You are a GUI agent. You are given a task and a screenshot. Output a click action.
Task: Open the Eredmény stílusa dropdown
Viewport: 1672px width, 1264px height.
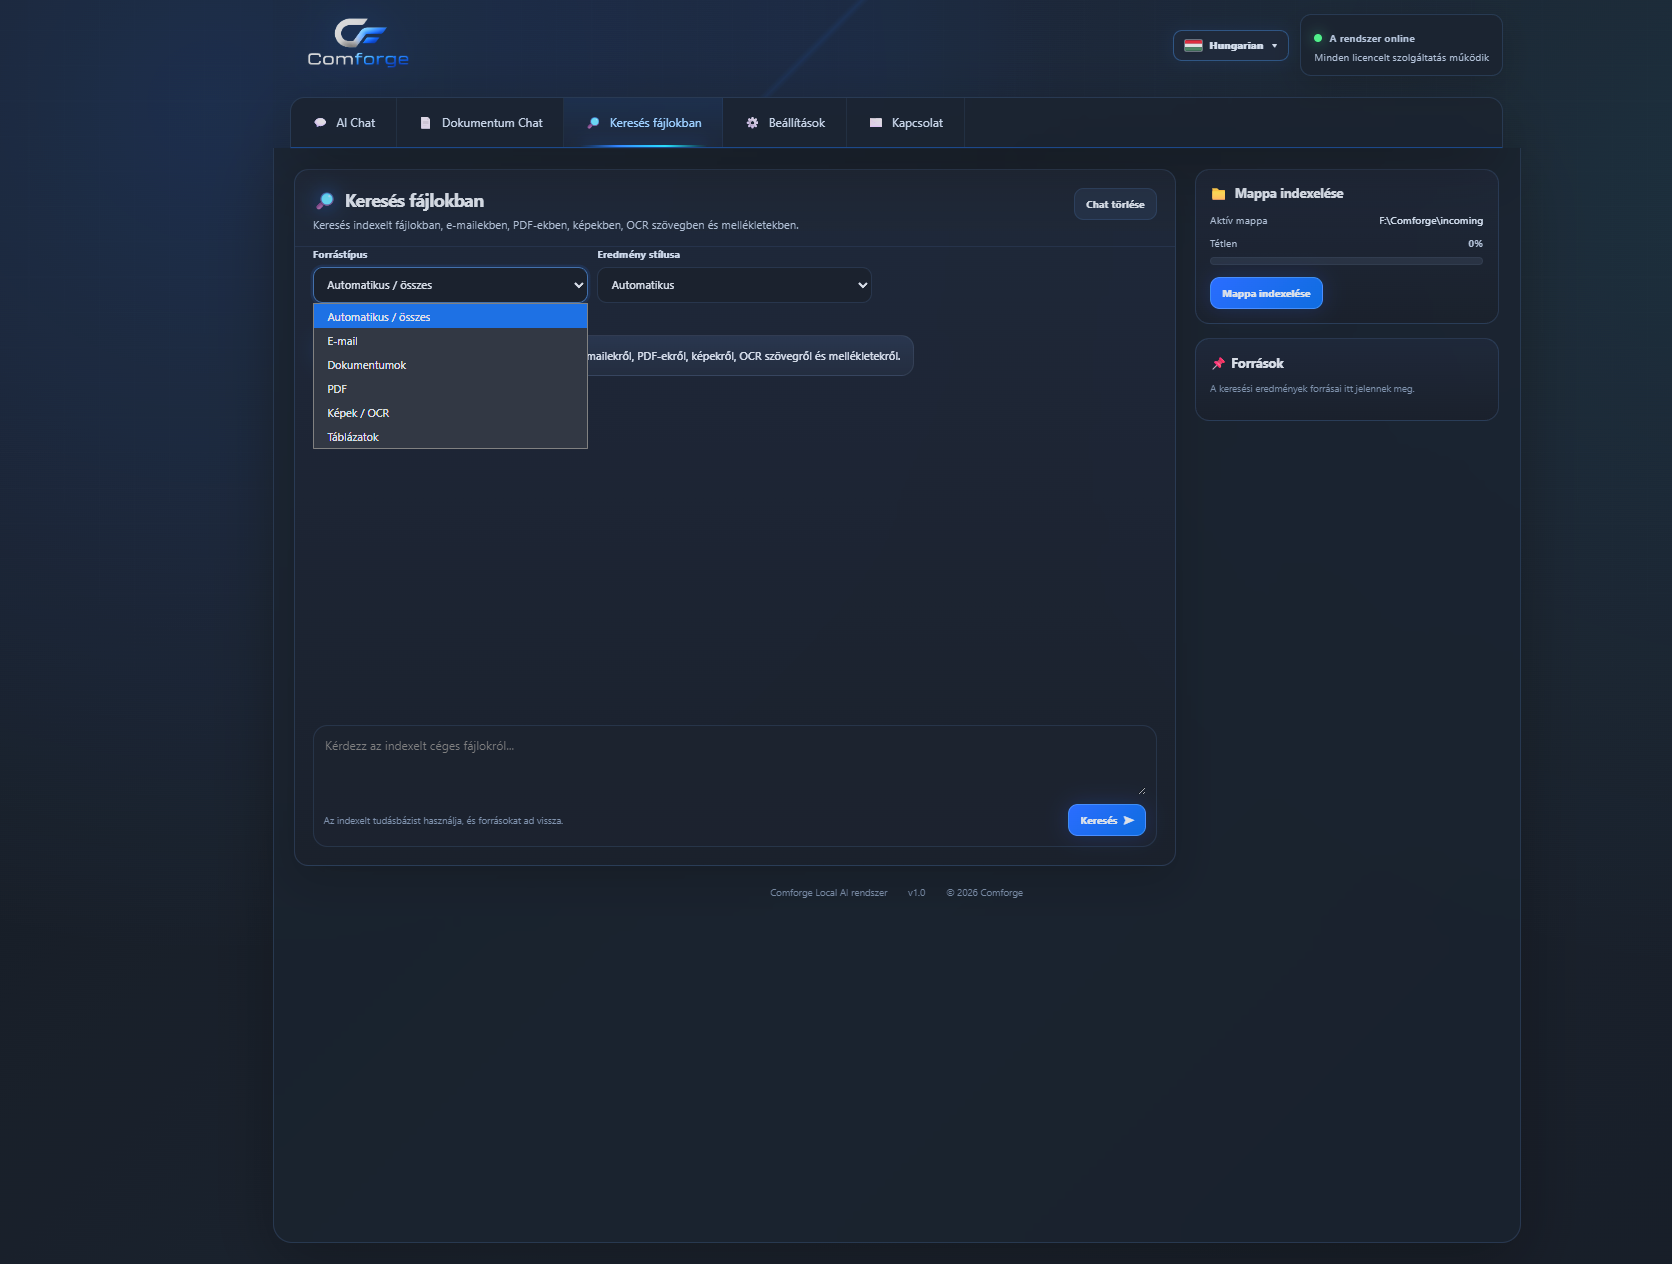click(734, 285)
